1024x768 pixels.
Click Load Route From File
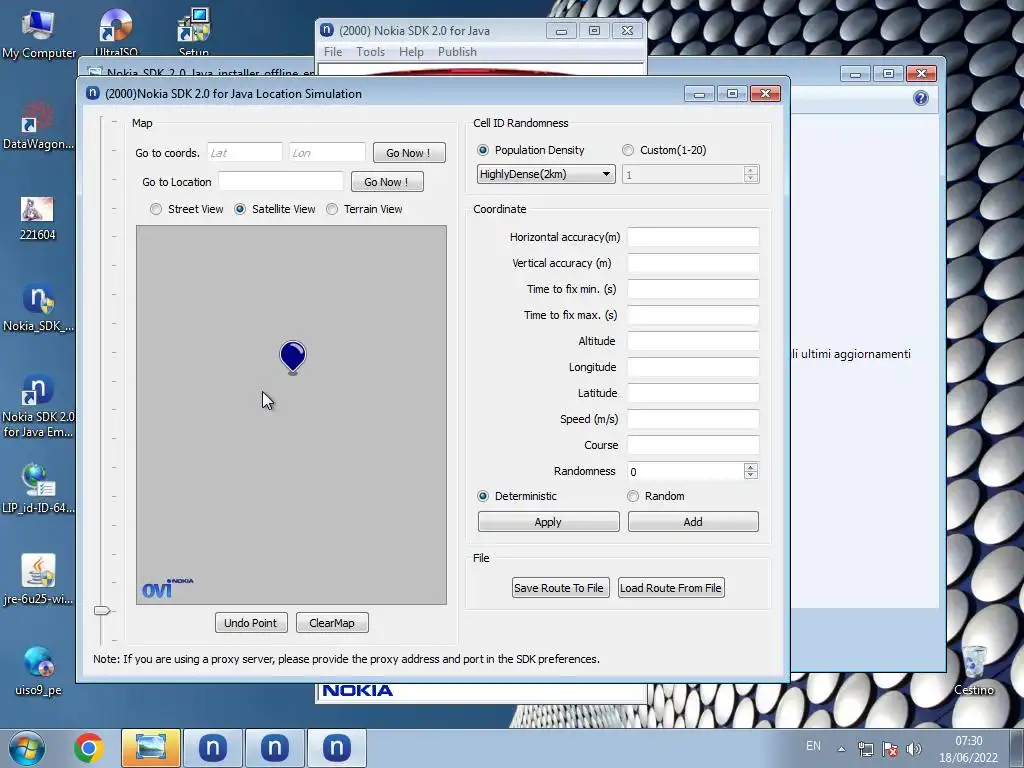[x=671, y=588]
